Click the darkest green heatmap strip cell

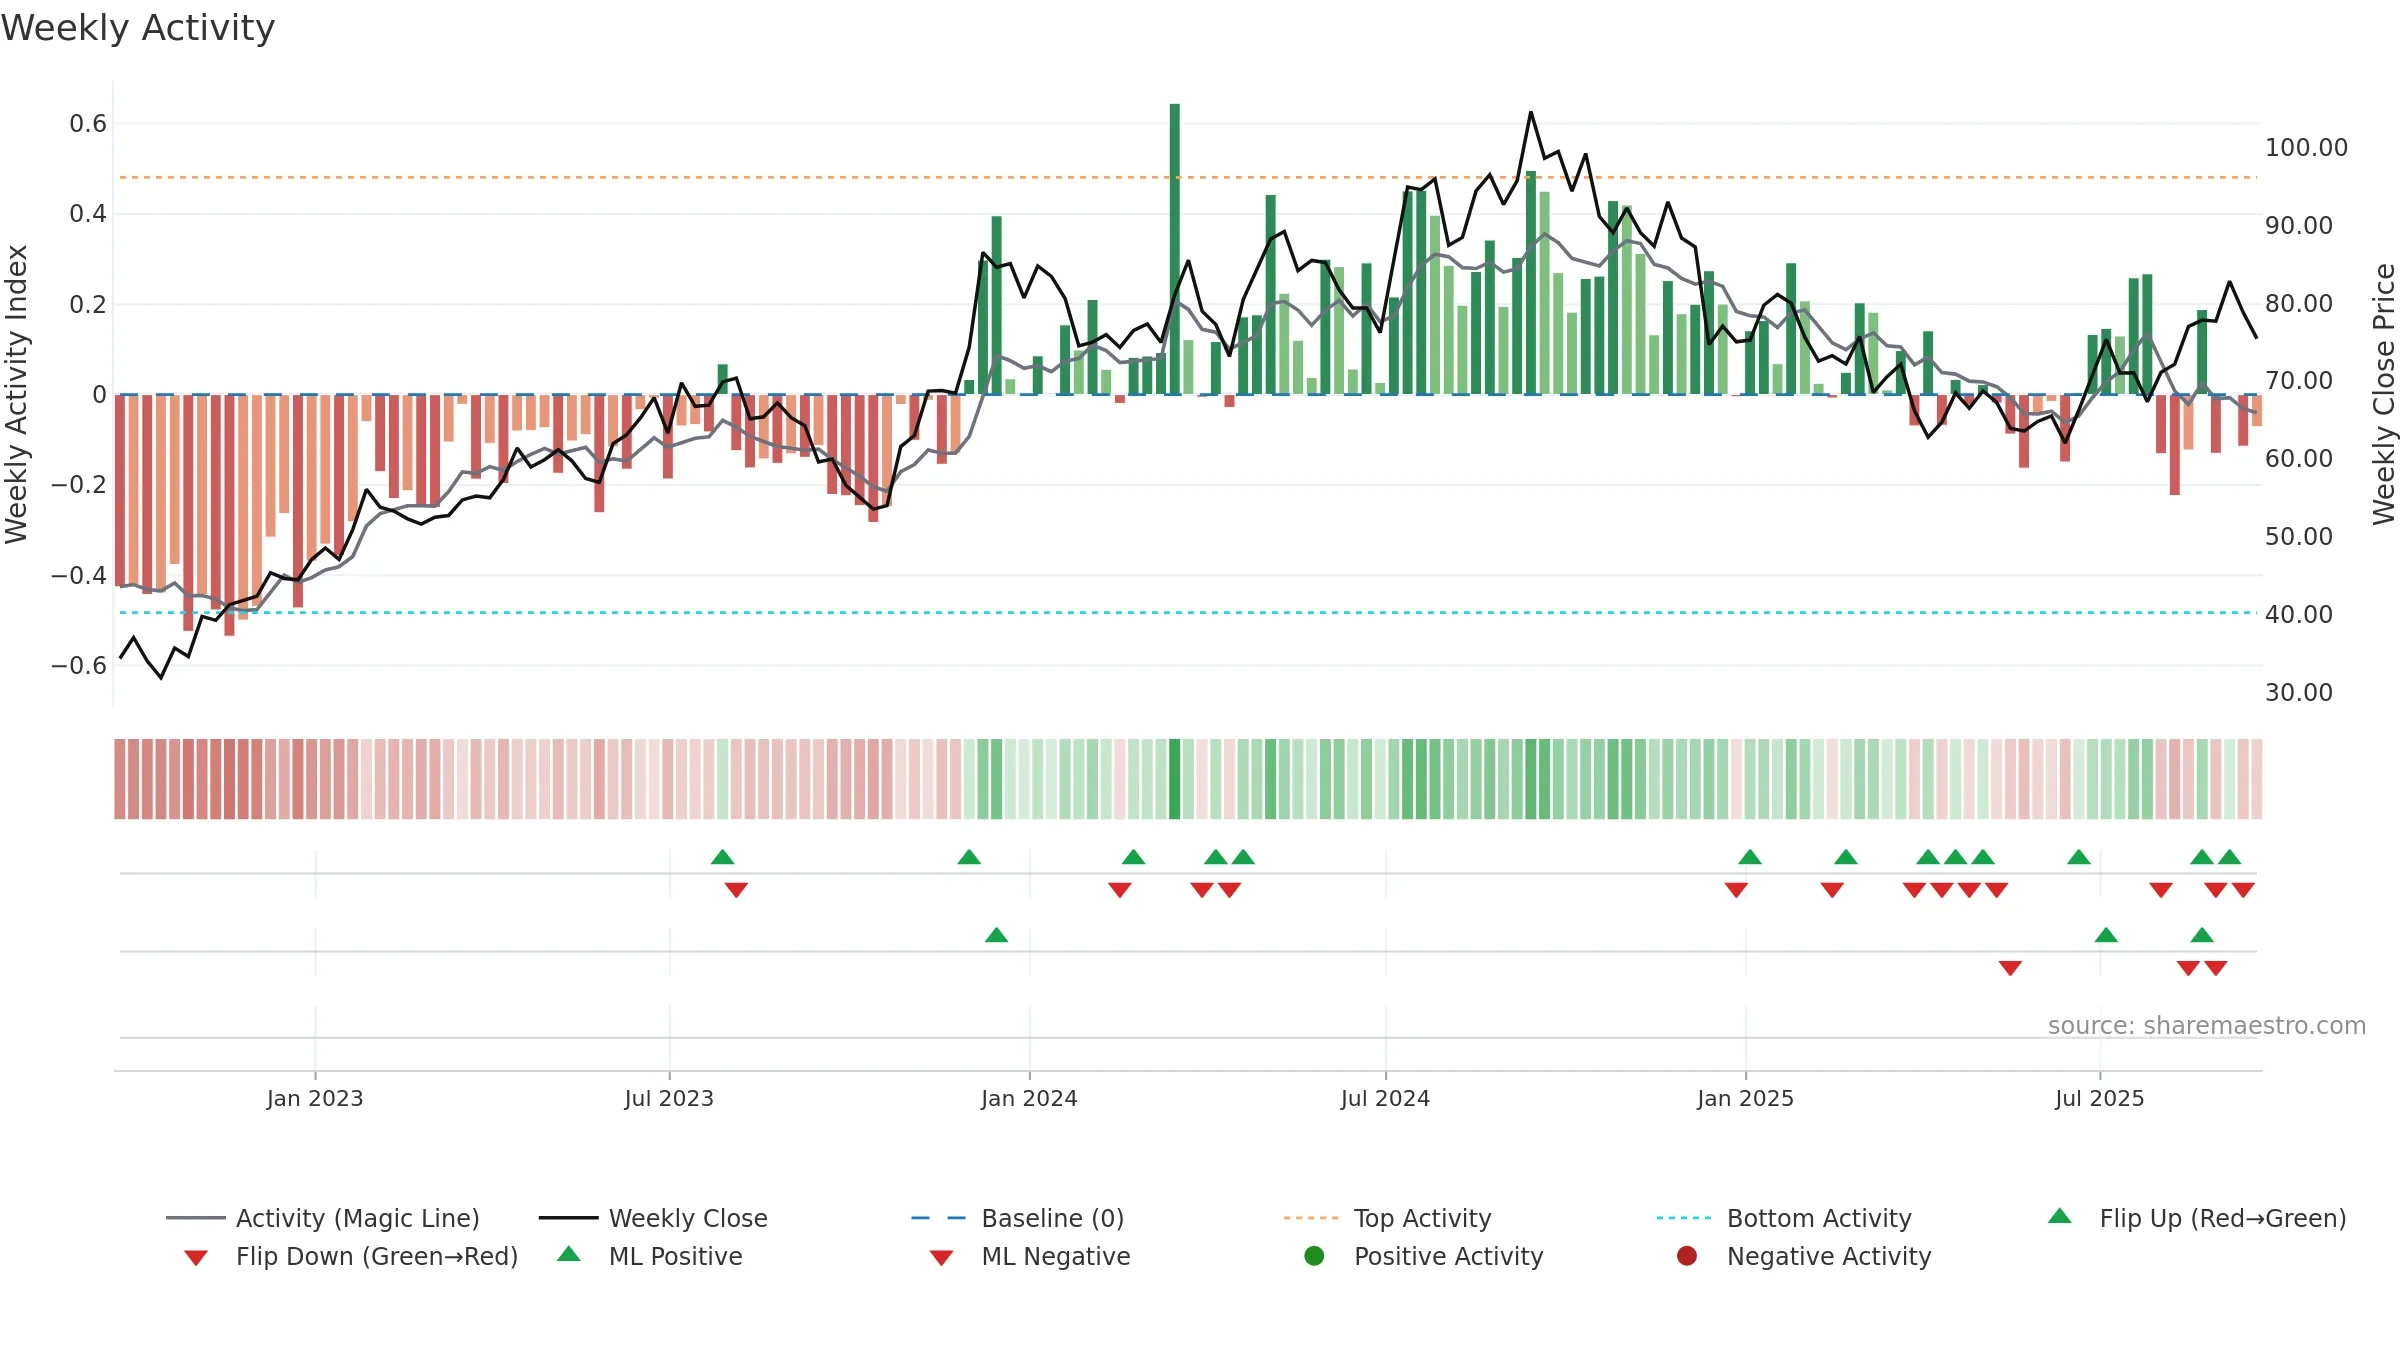pyautogui.click(x=1175, y=779)
